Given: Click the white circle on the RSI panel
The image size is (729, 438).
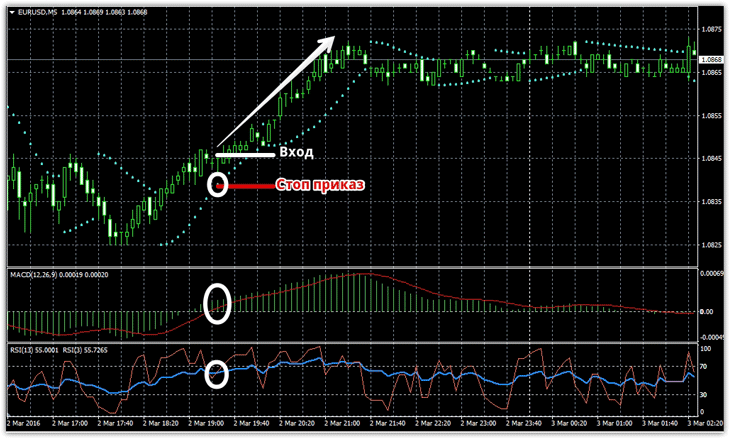Looking at the screenshot, I should [217, 374].
